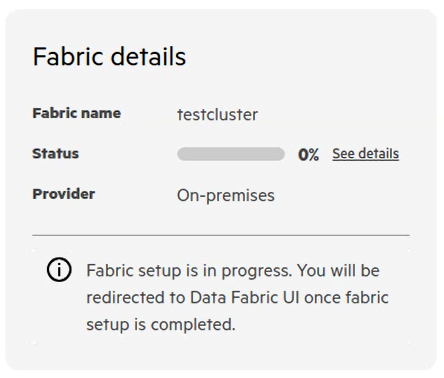Select the 0% progress percentage
This screenshot has width=444, height=378.
[x=308, y=155]
